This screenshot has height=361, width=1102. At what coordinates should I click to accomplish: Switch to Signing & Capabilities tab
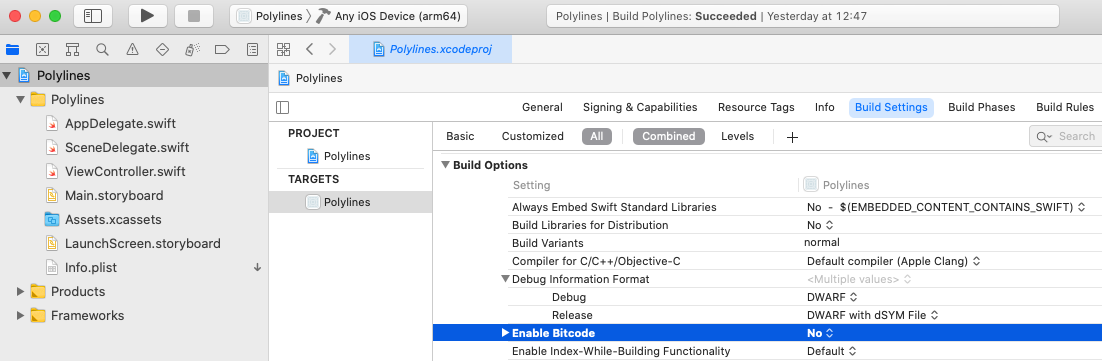click(640, 107)
